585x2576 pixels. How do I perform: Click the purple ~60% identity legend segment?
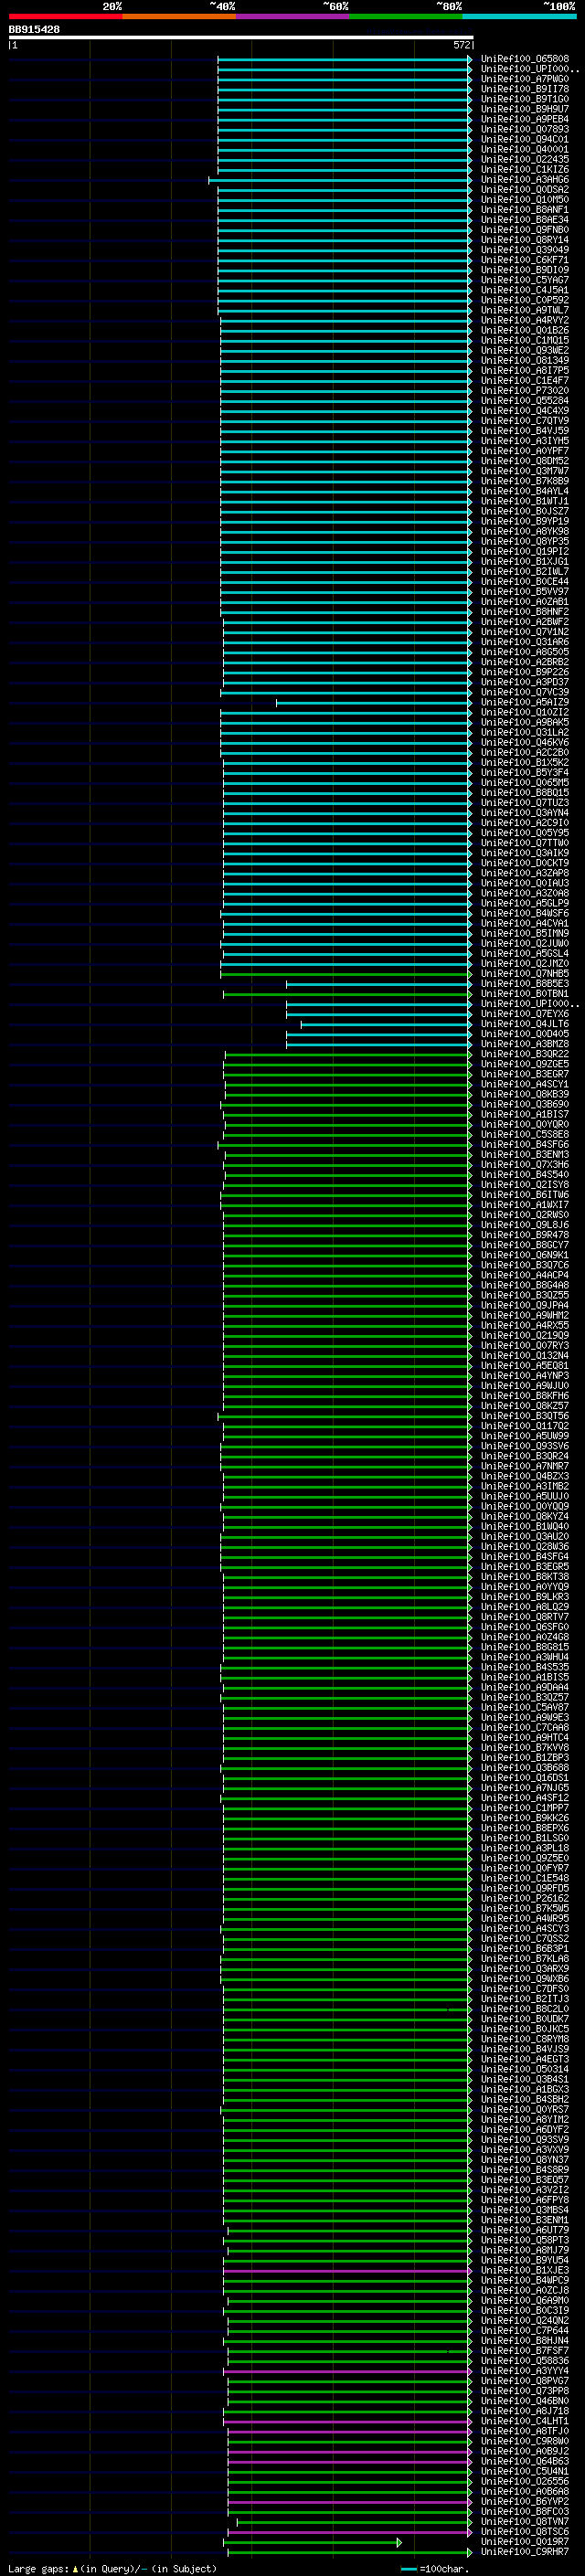click(x=293, y=16)
